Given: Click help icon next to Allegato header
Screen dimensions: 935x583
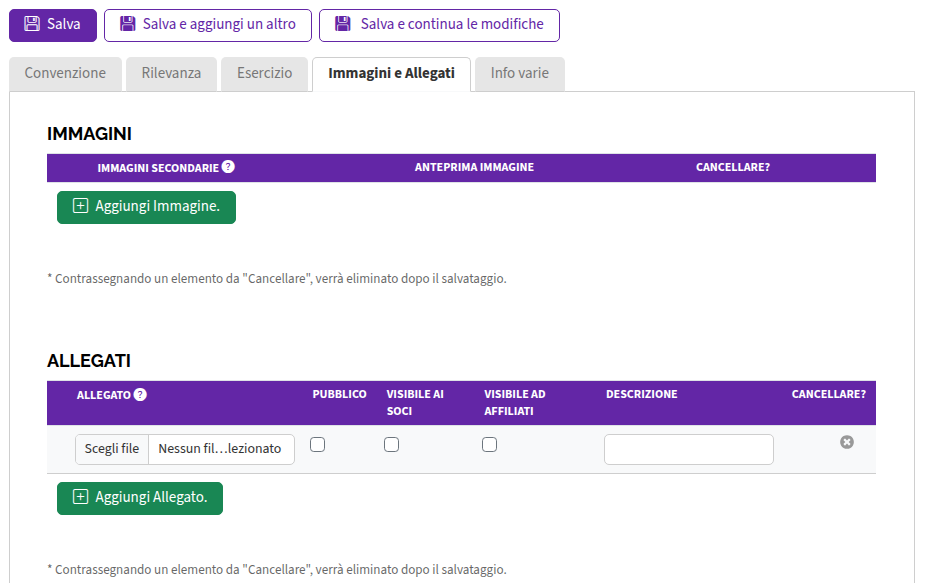Looking at the screenshot, I should pyautogui.click(x=140, y=395).
